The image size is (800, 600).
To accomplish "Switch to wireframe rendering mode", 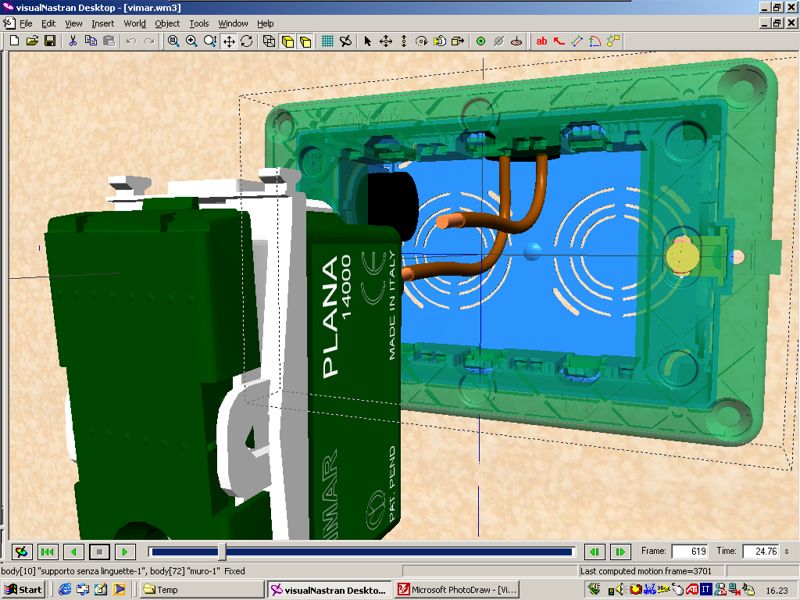I will pos(269,41).
